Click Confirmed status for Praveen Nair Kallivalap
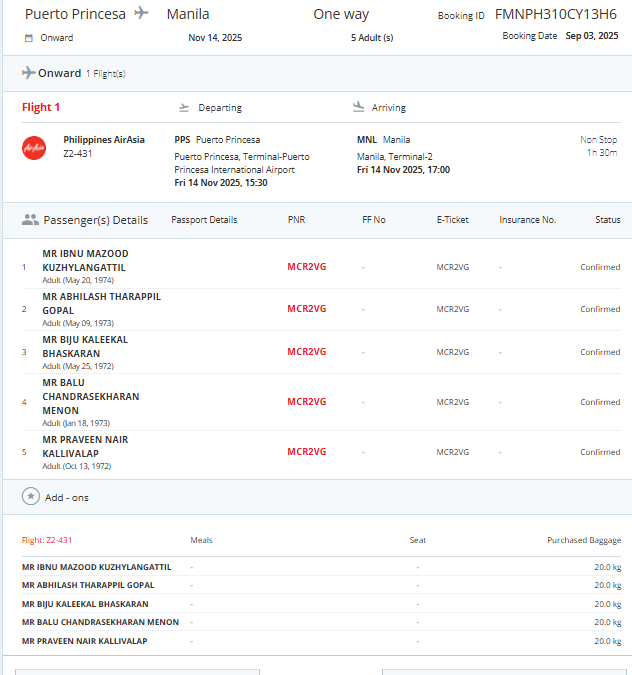 coord(600,452)
